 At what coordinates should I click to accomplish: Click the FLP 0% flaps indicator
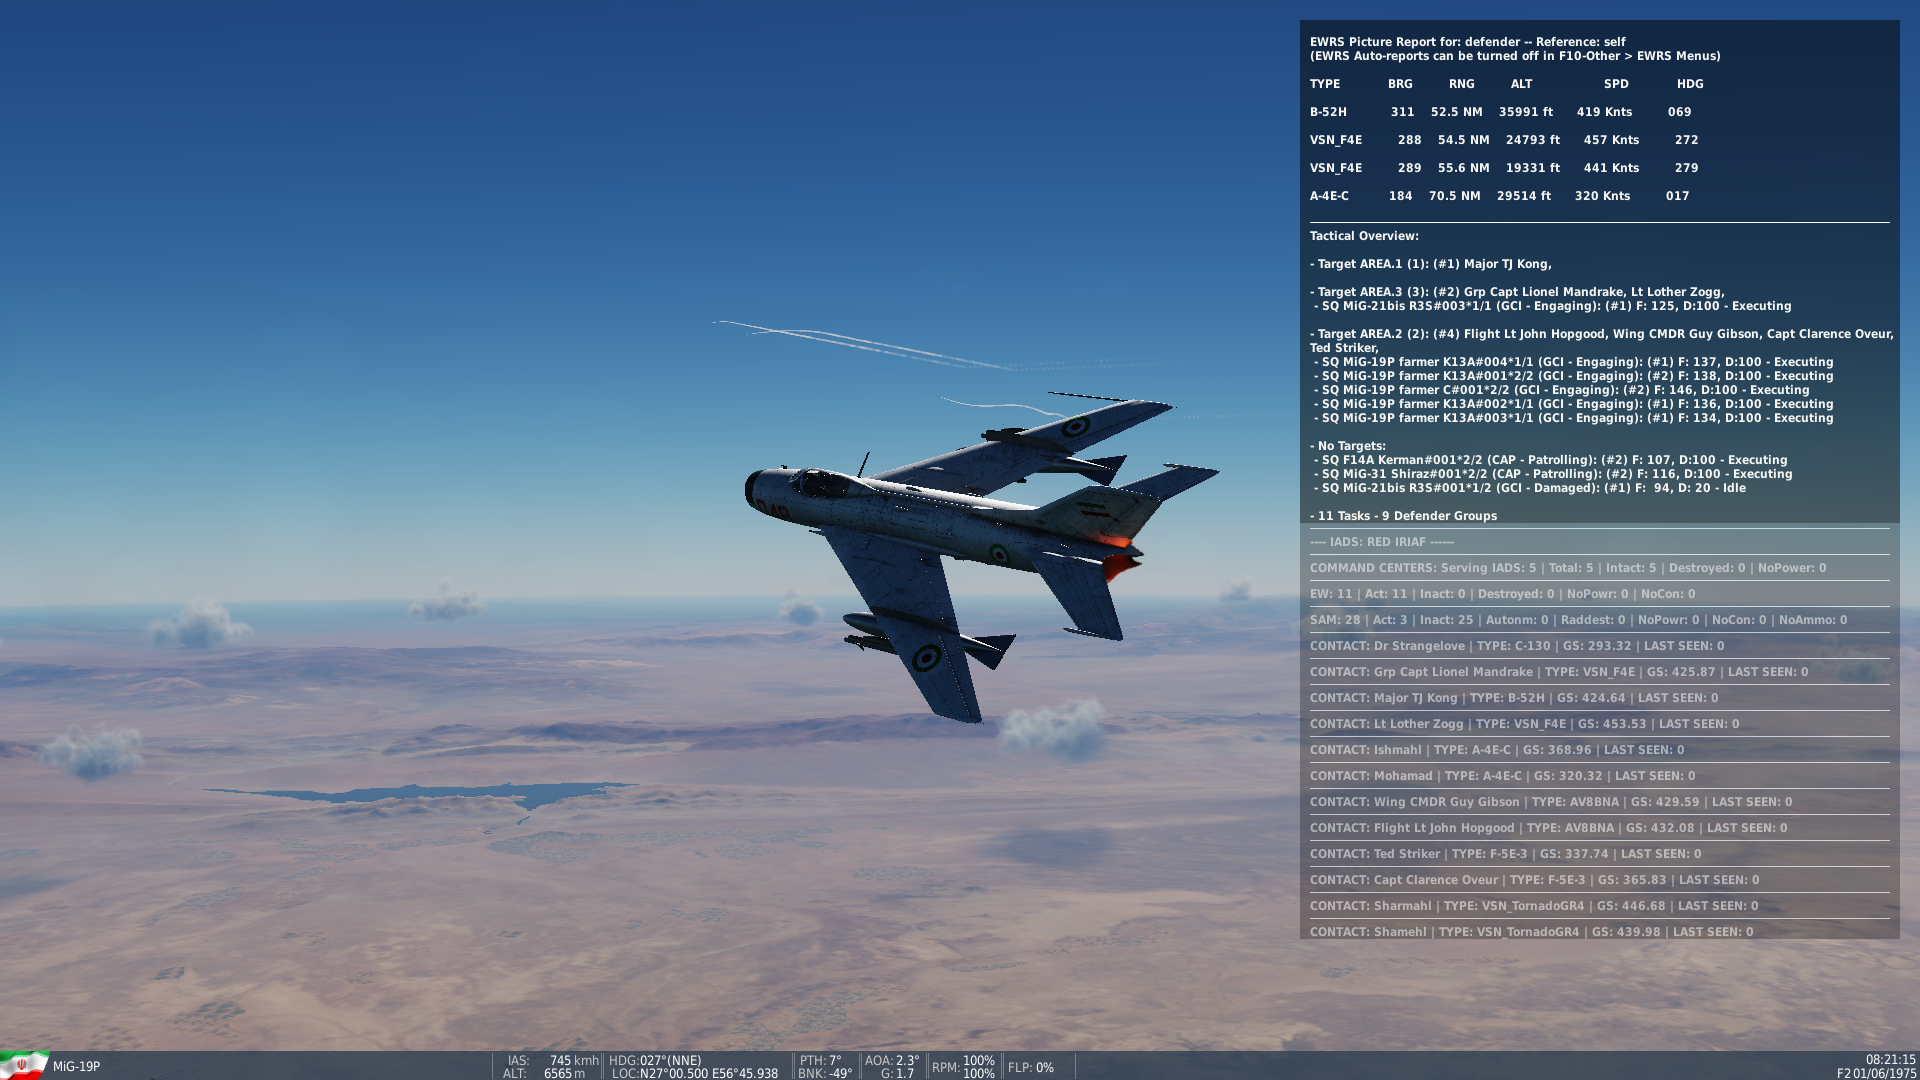click(1030, 1067)
